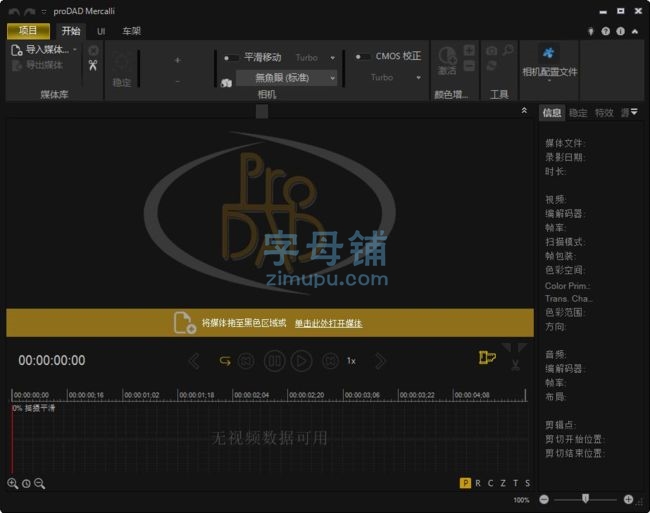Click the refresh icon in 工具 group
This screenshot has width=650, height=513.
point(492,65)
